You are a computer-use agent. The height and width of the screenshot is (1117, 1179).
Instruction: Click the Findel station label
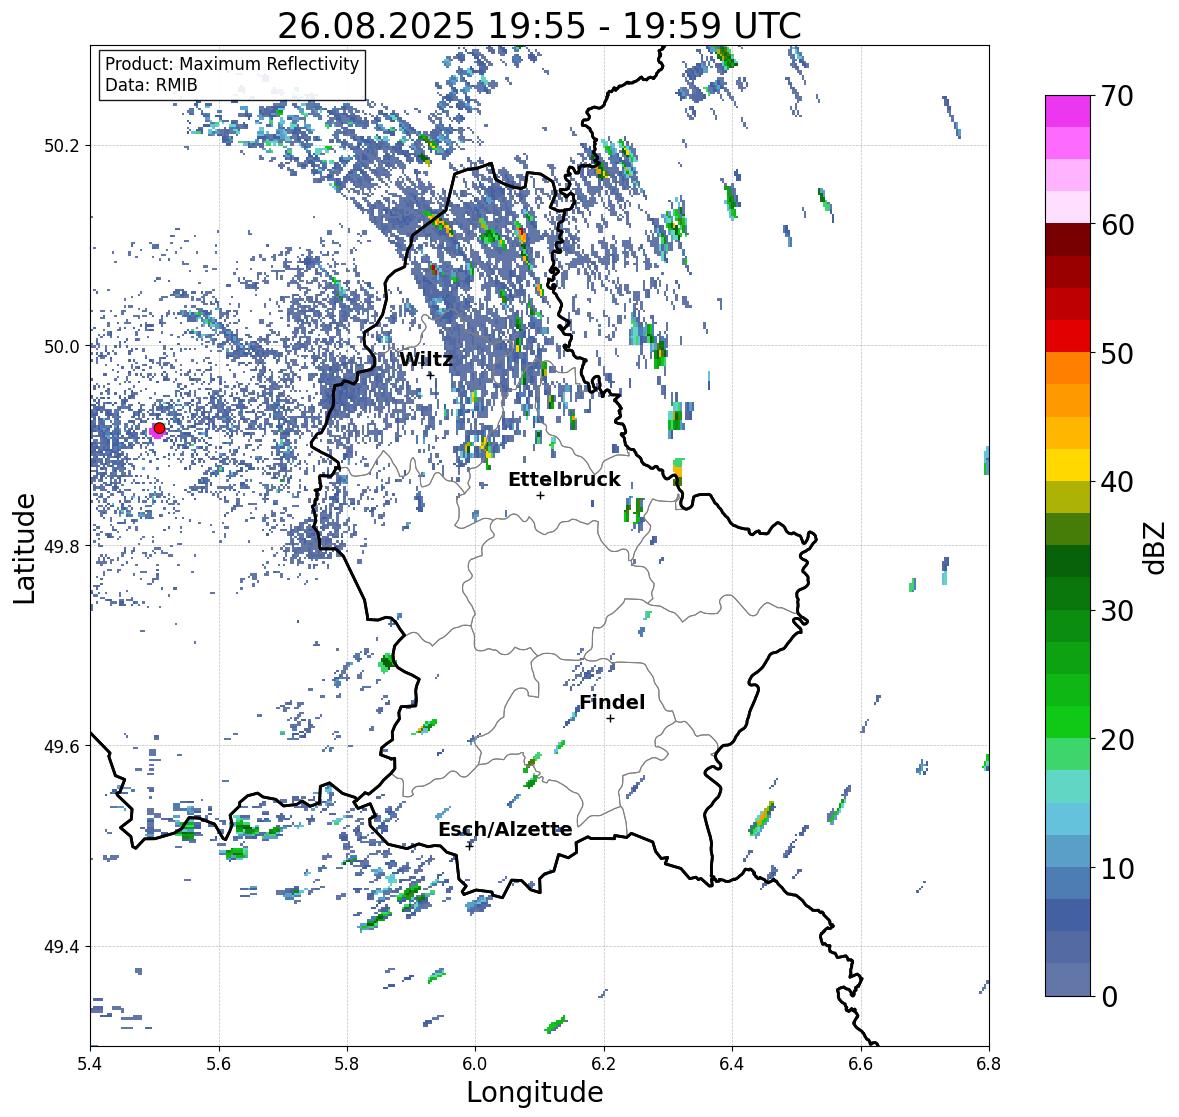click(612, 702)
